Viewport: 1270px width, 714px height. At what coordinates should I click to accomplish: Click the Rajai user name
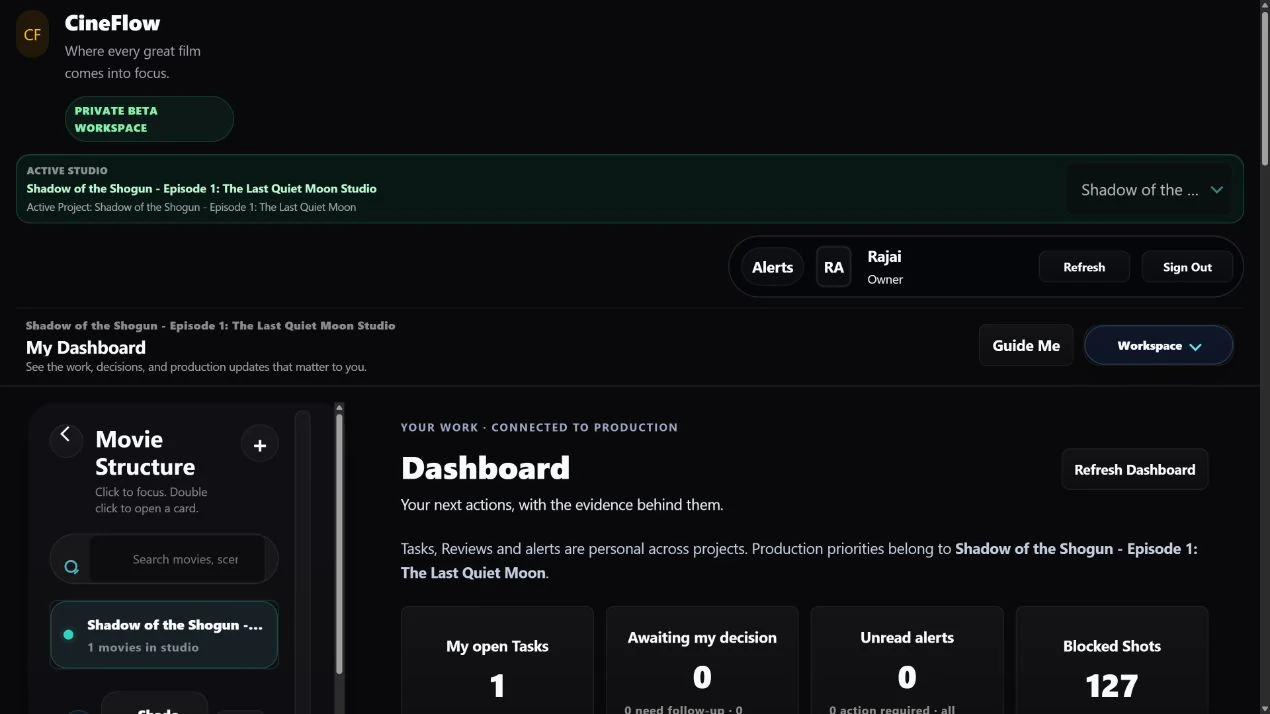click(x=885, y=257)
